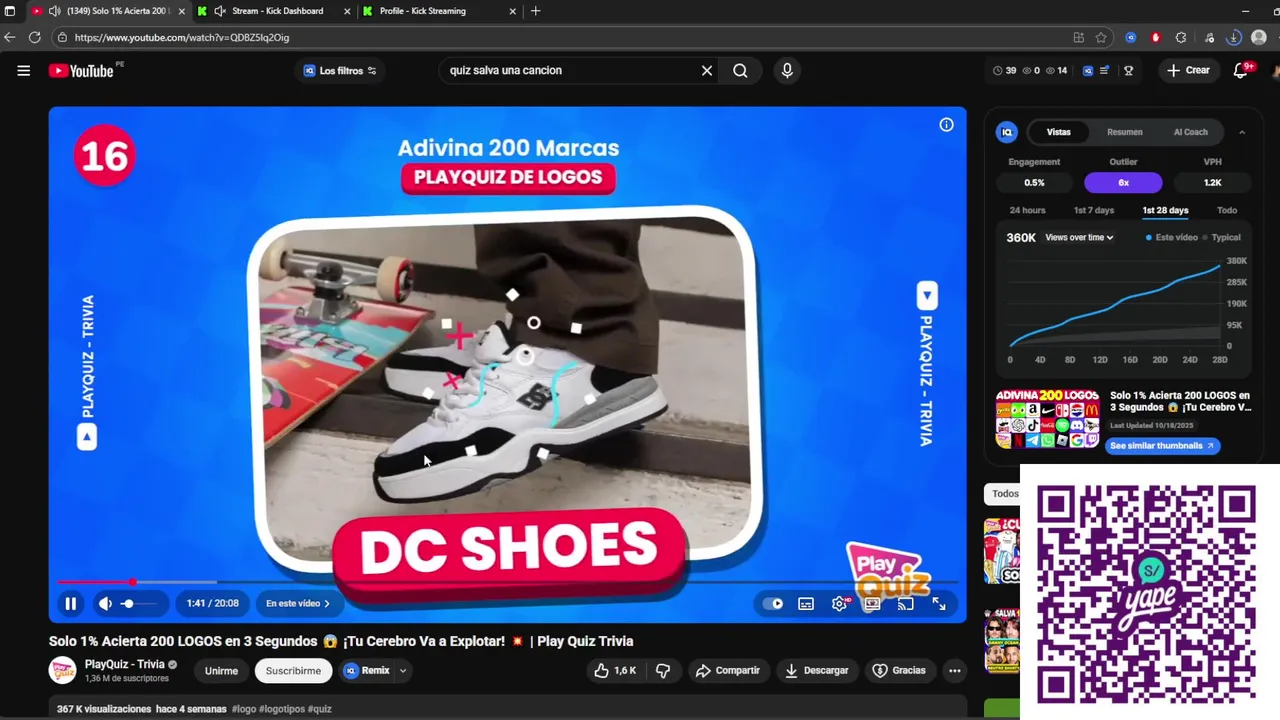This screenshot has height=720, width=1280.
Task: Open the Resumen tab
Action: pos(1124,132)
